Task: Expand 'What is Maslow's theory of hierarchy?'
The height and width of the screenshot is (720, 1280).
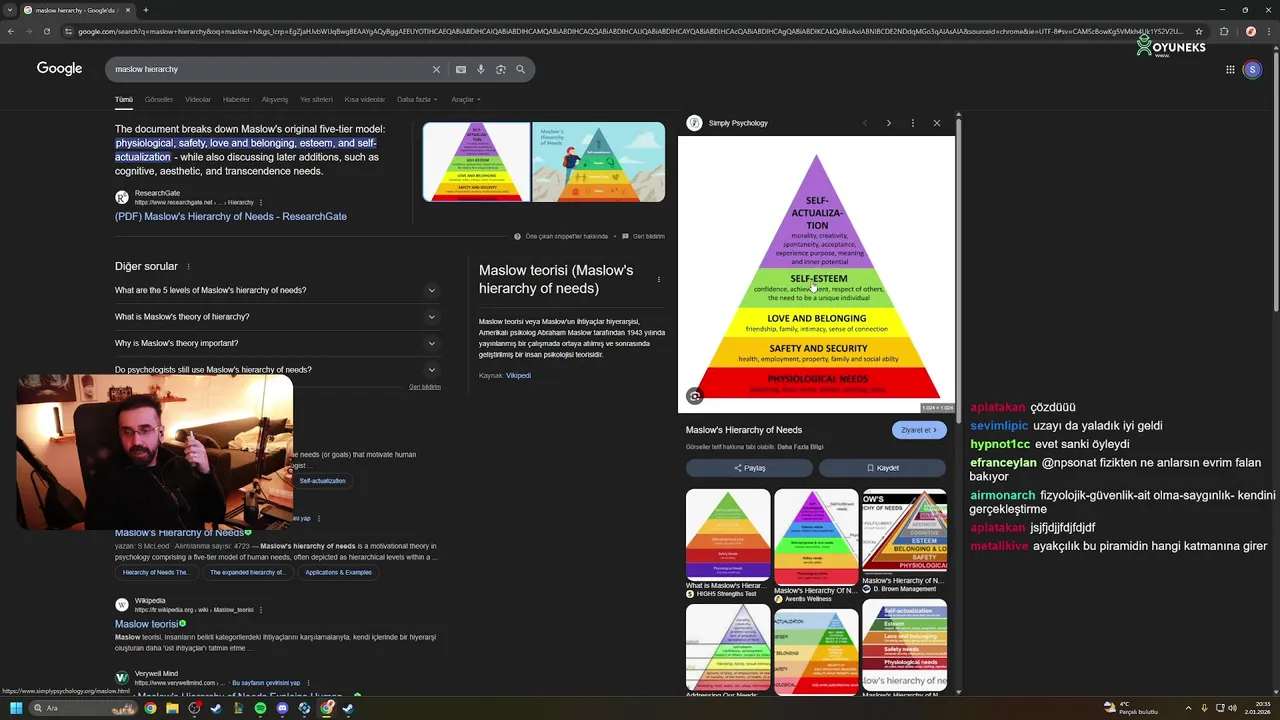Action: pos(277,317)
